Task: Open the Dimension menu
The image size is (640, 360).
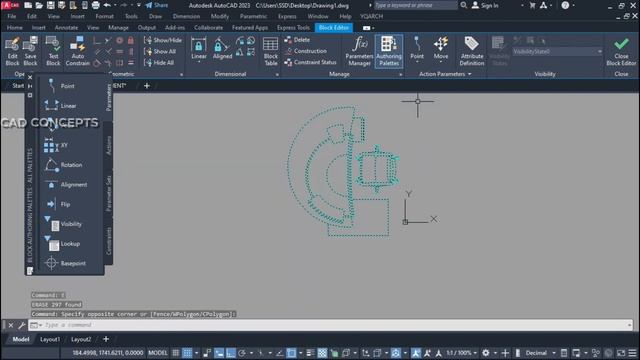Action: click(186, 16)
